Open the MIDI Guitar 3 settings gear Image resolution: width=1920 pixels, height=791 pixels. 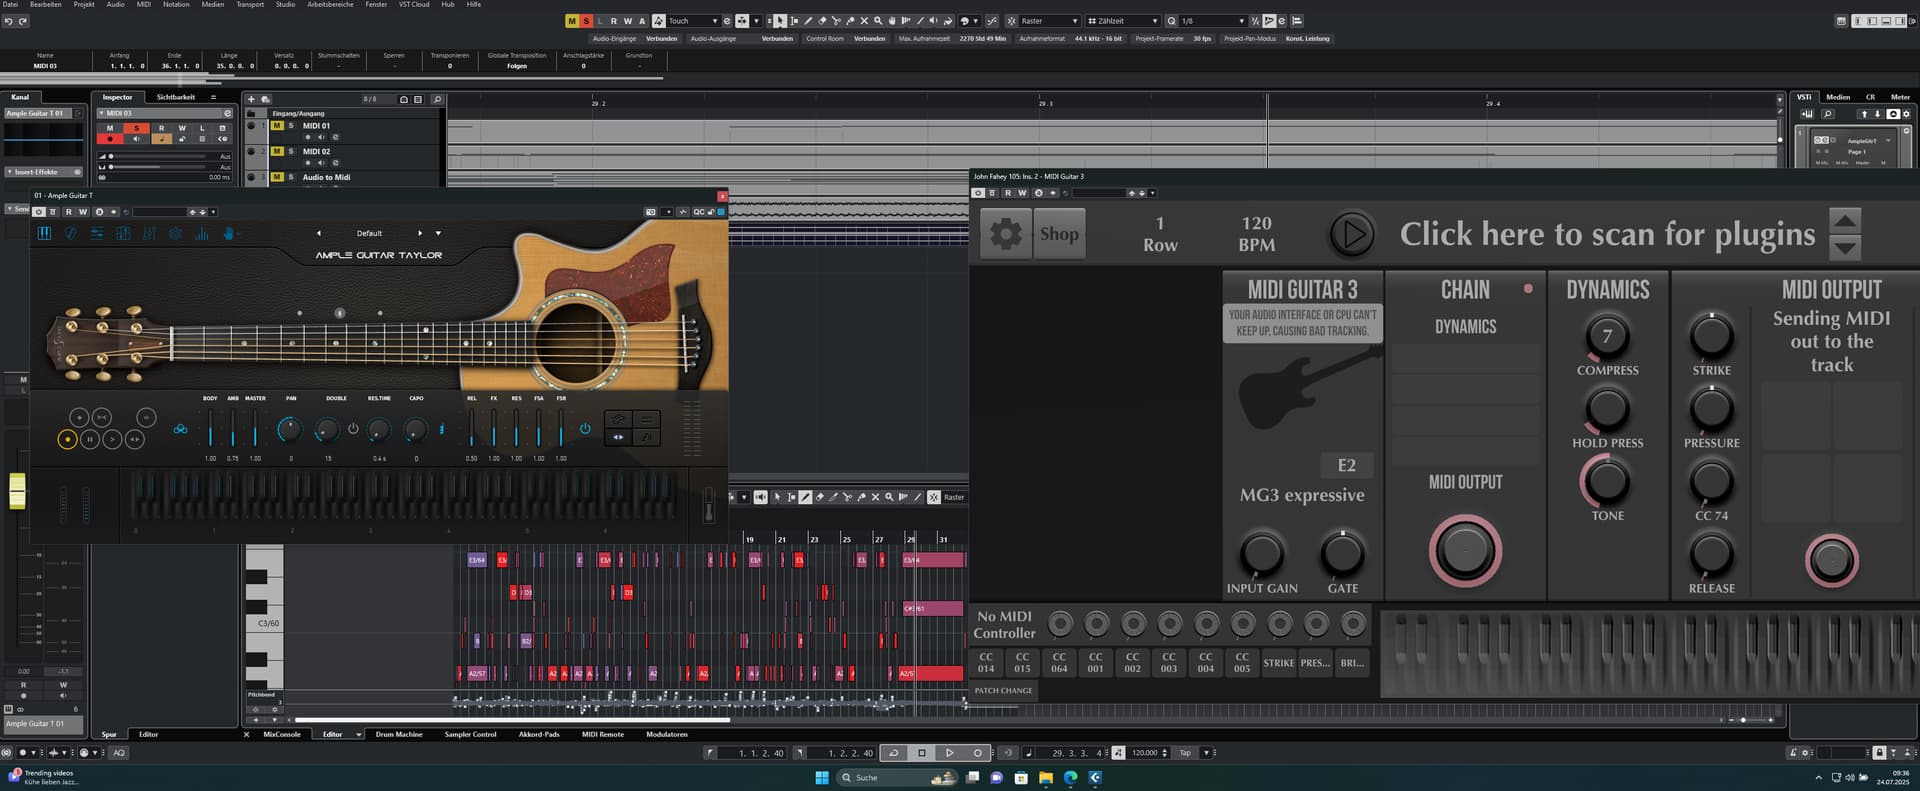(x=1005, y=234)
